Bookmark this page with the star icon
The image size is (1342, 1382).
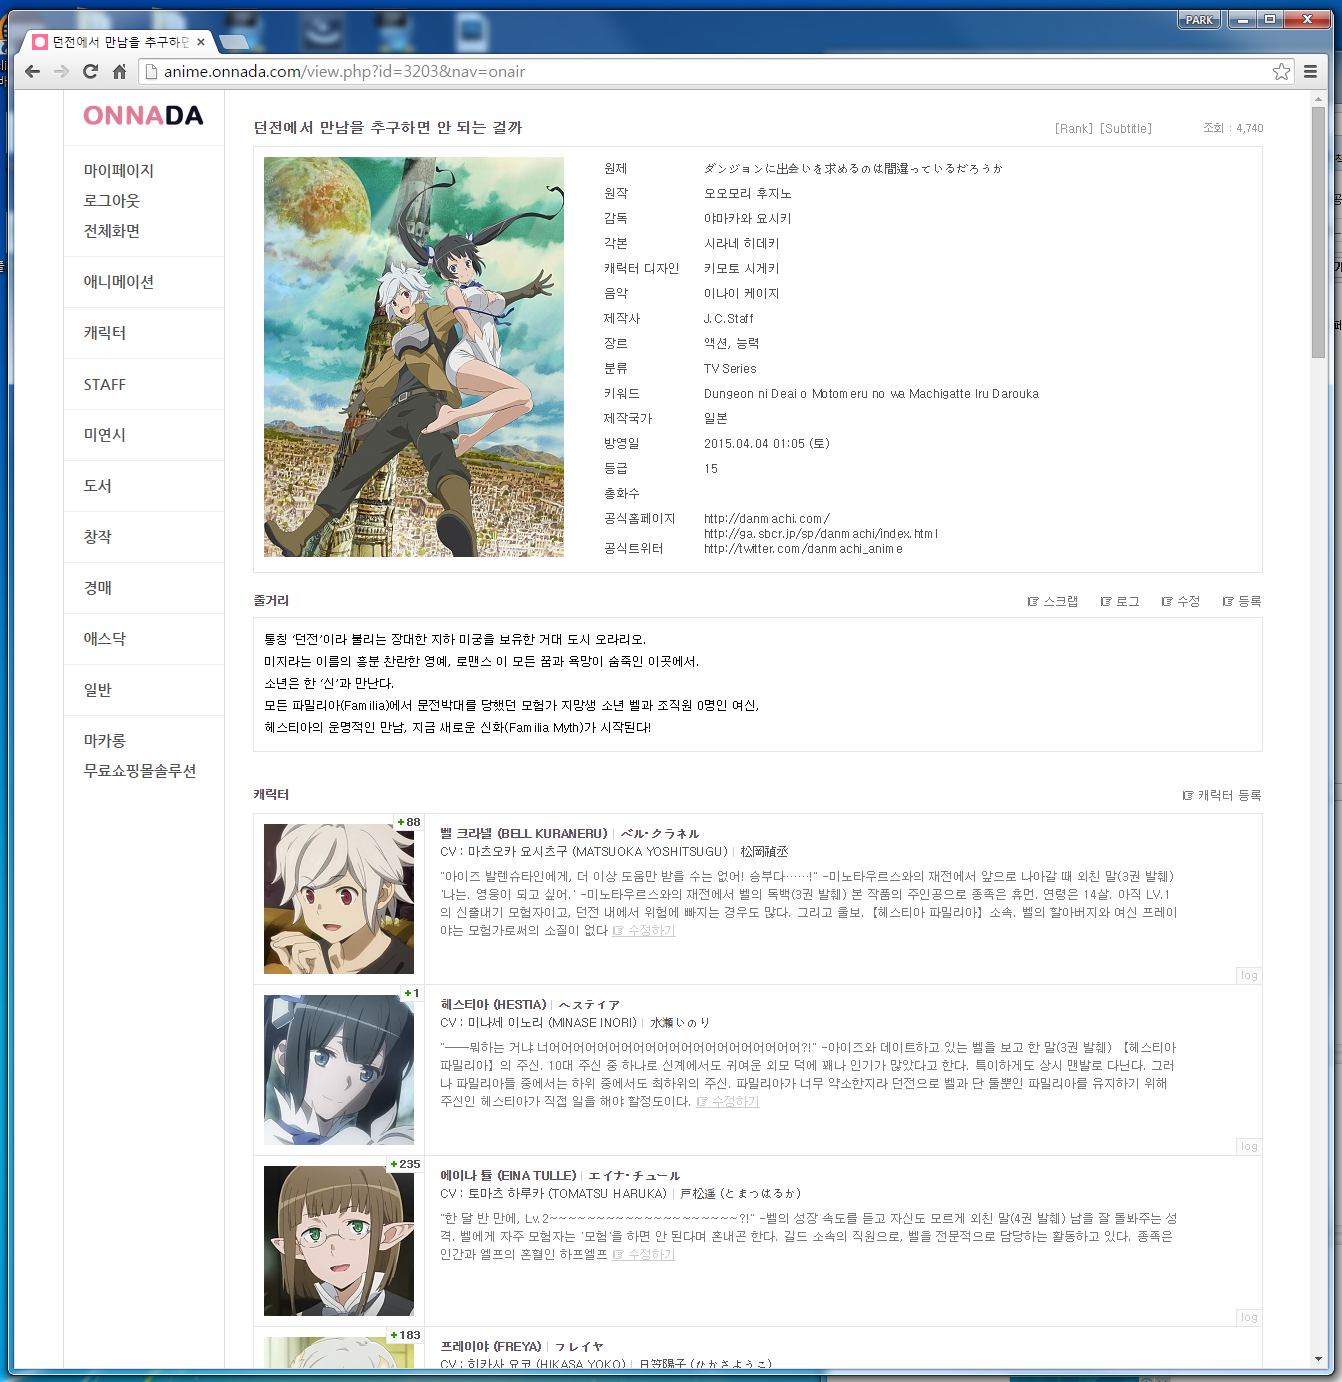click(x=1281, y=71)
